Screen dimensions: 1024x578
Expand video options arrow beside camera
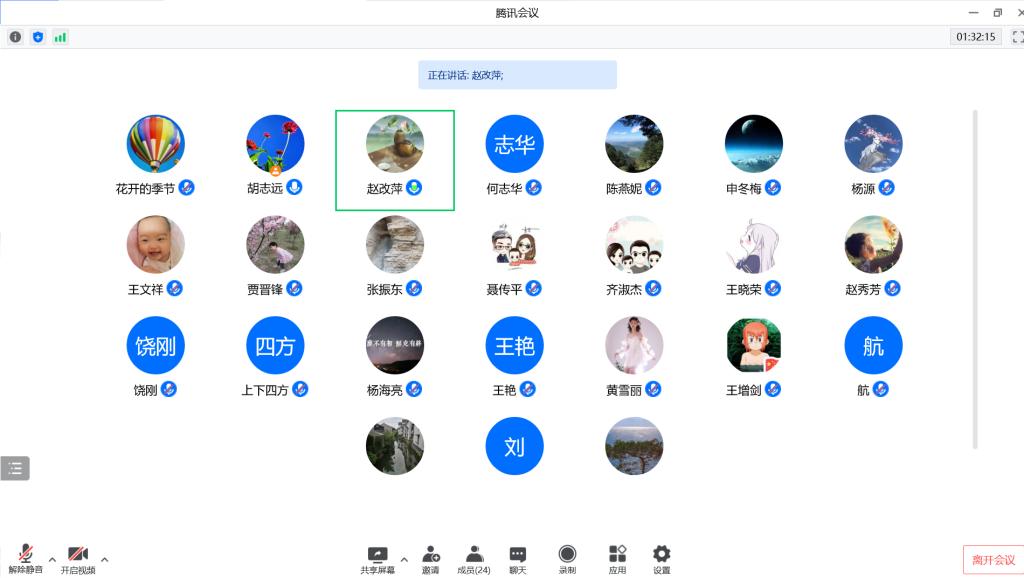click(x=104, y=560)
